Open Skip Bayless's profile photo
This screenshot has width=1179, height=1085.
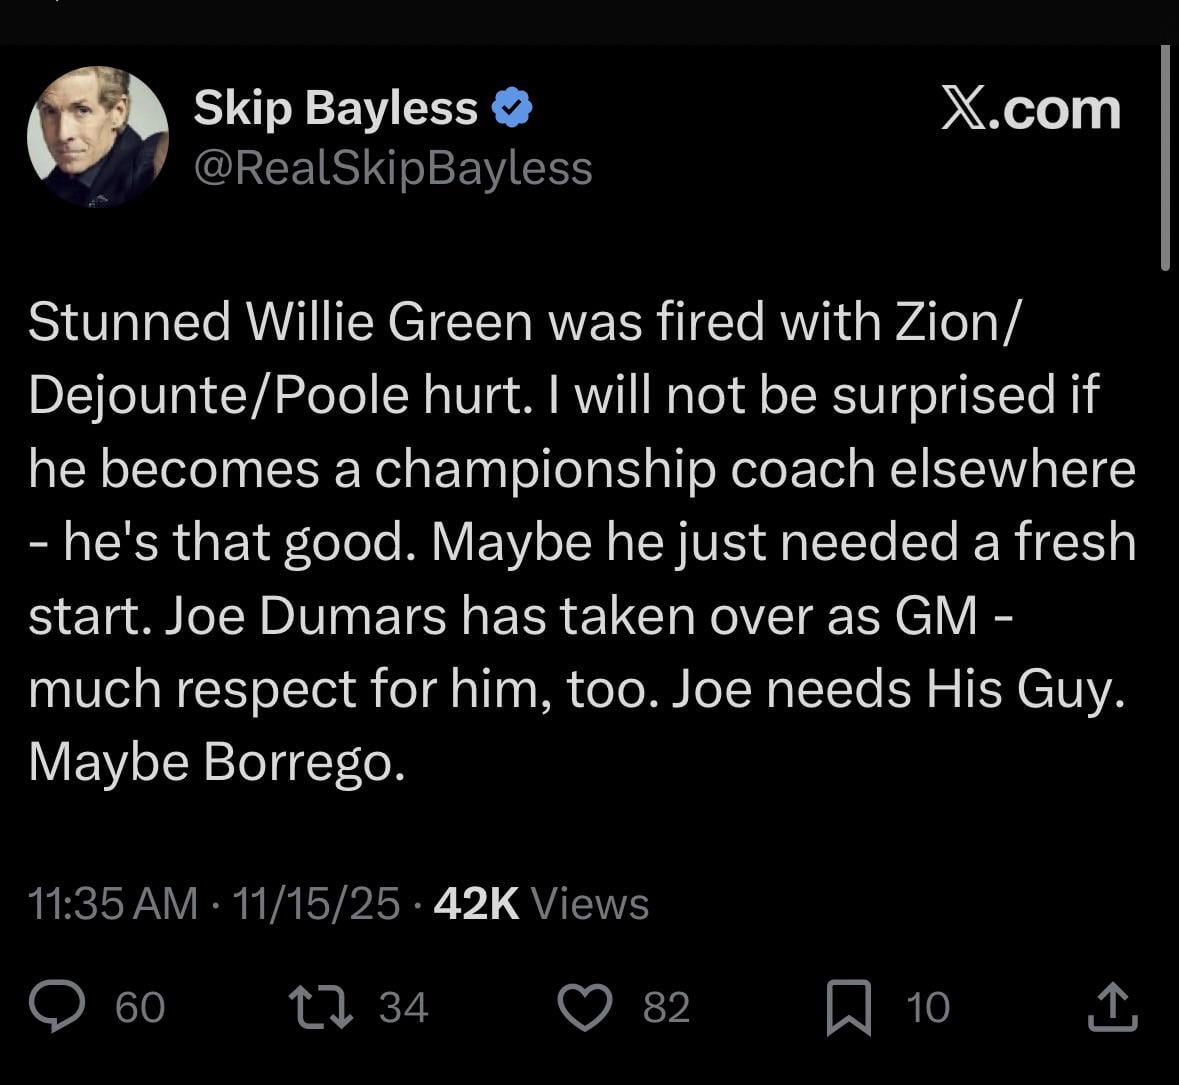pos(98,137)
